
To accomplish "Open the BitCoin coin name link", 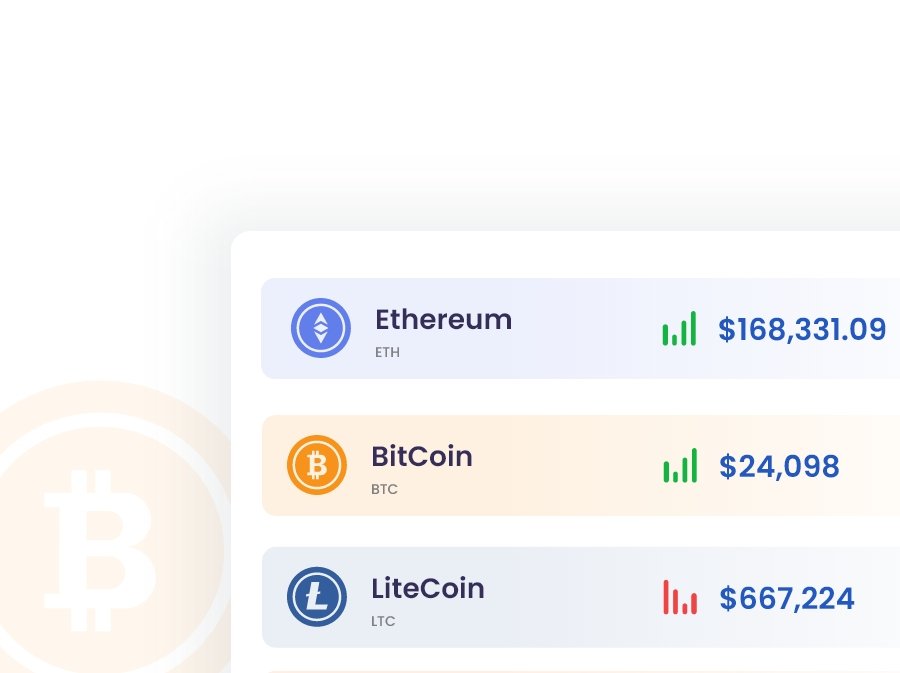I will pyautogui.click(x=421, y=457).
